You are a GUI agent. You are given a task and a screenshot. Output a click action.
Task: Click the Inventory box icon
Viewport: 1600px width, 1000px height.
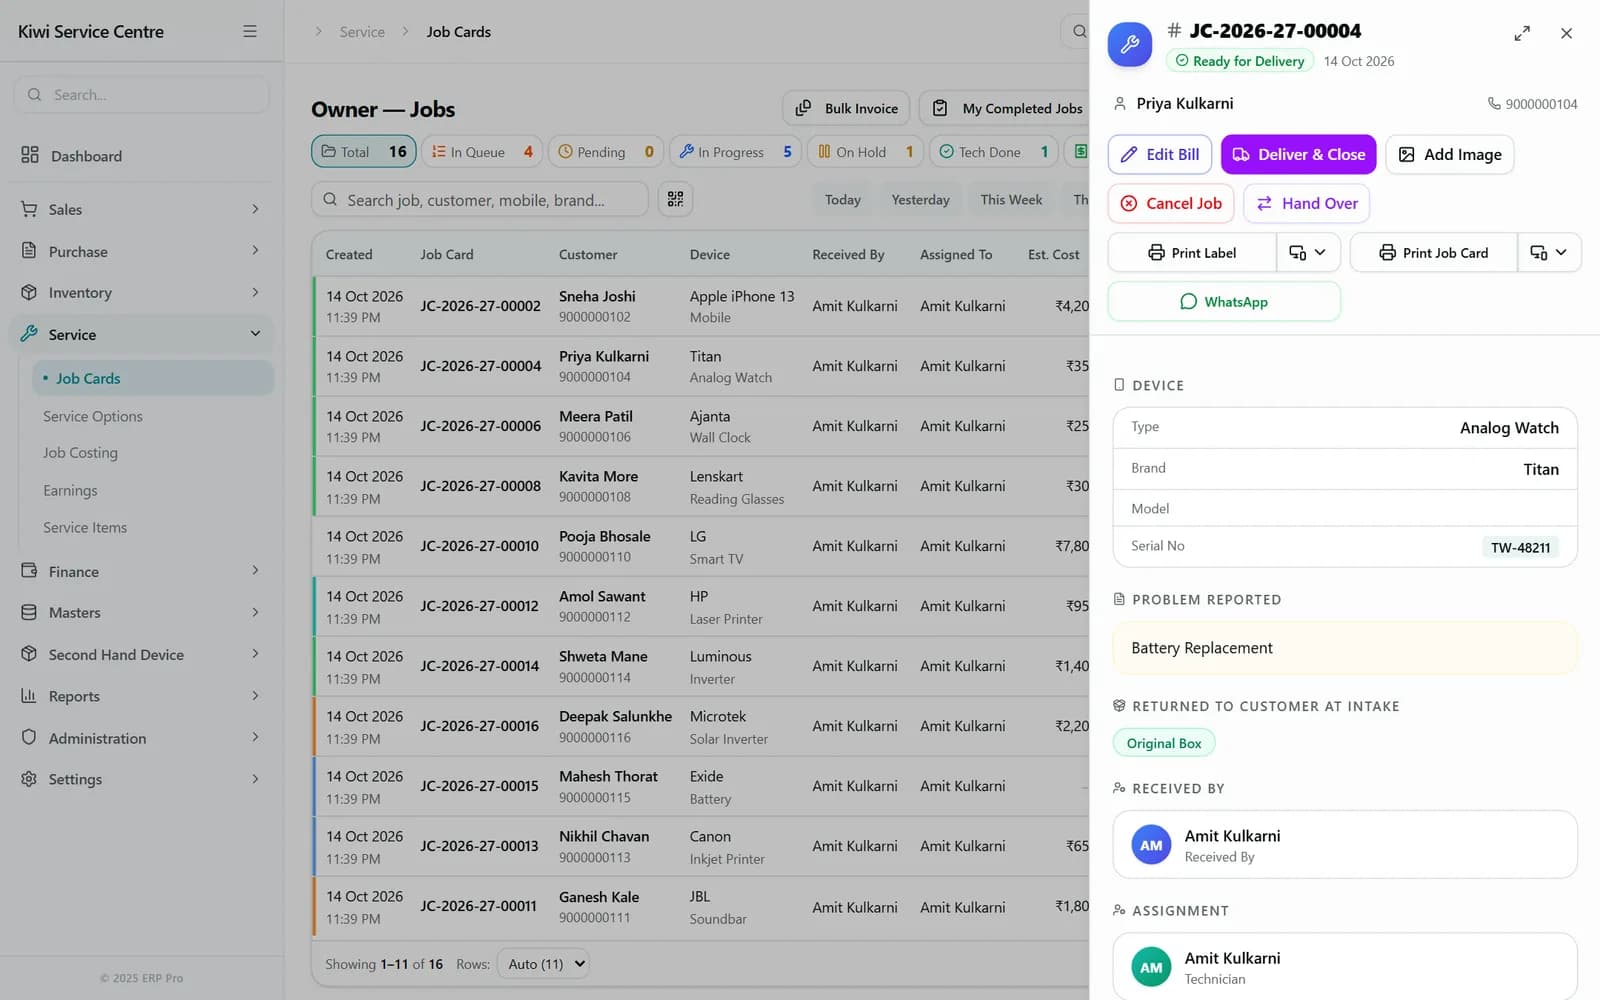pyautogui.click(x=29, y=292)
